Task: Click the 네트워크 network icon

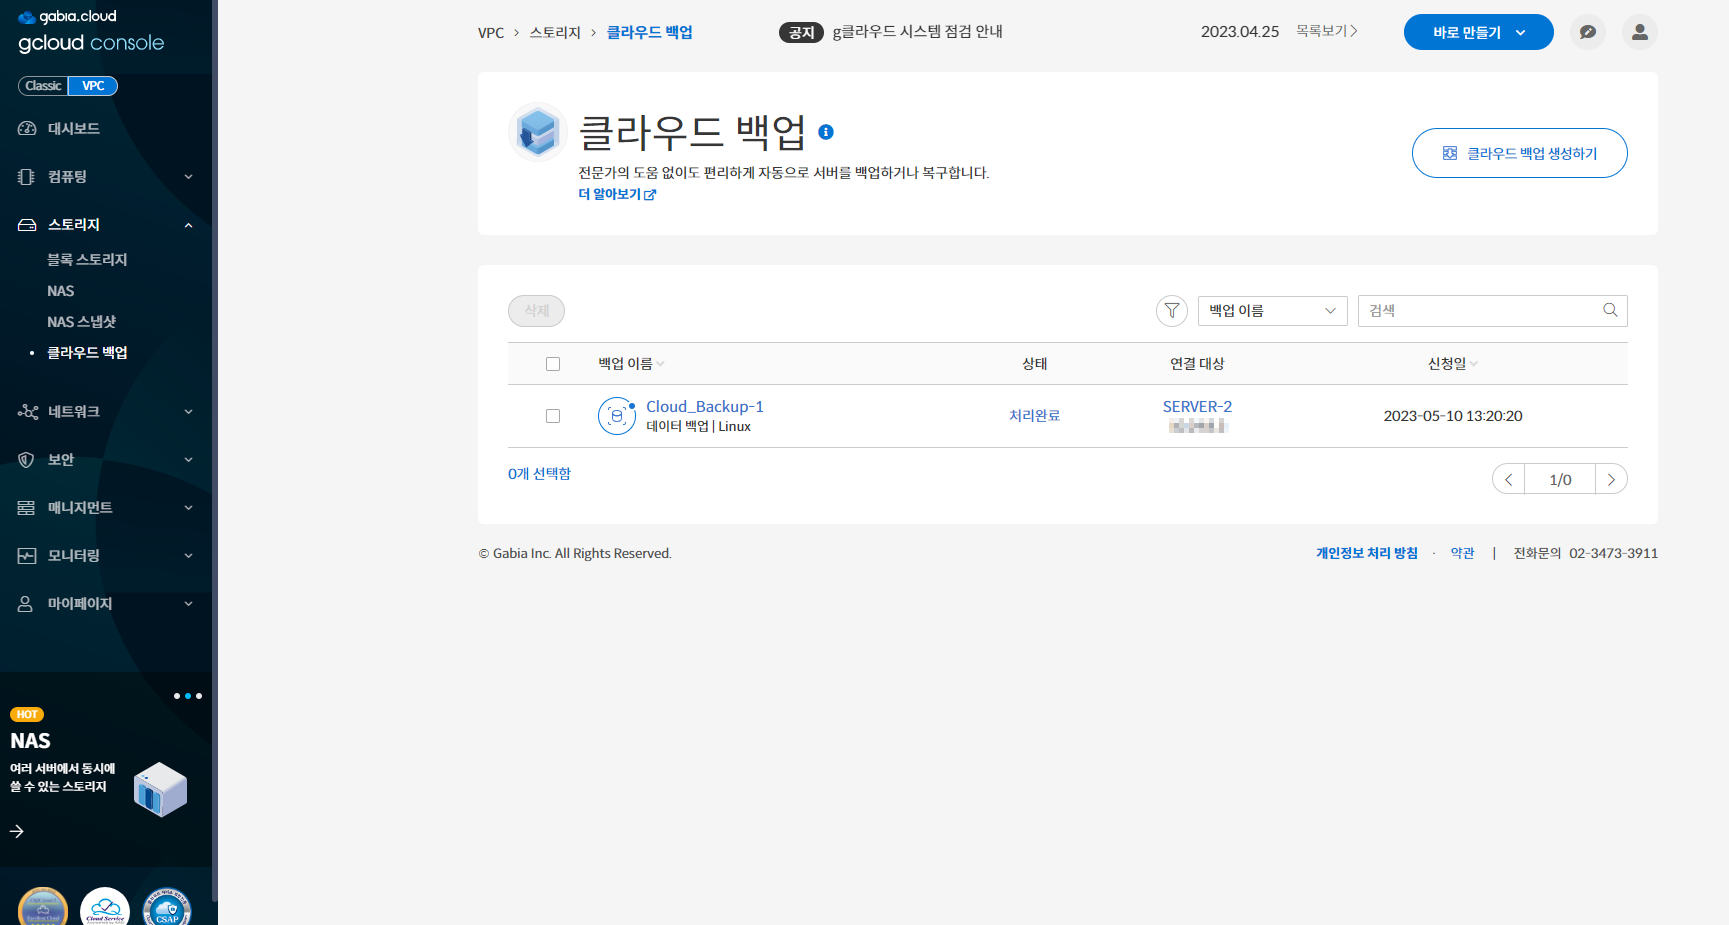Action: coord(27,412)
